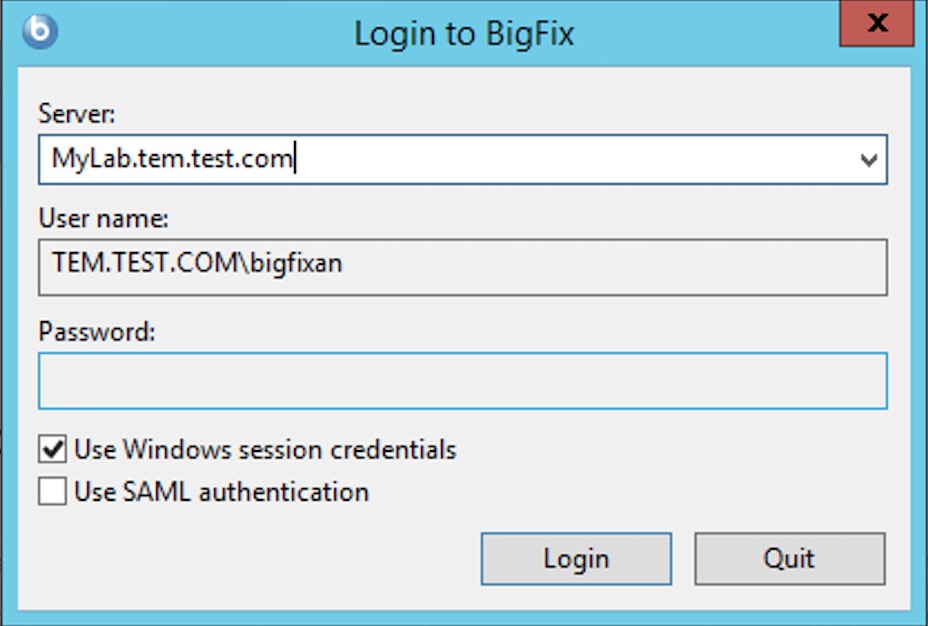Toggle the Use SAML authentication option
Viewport: 928px width, 626px height.
(52, 491)
